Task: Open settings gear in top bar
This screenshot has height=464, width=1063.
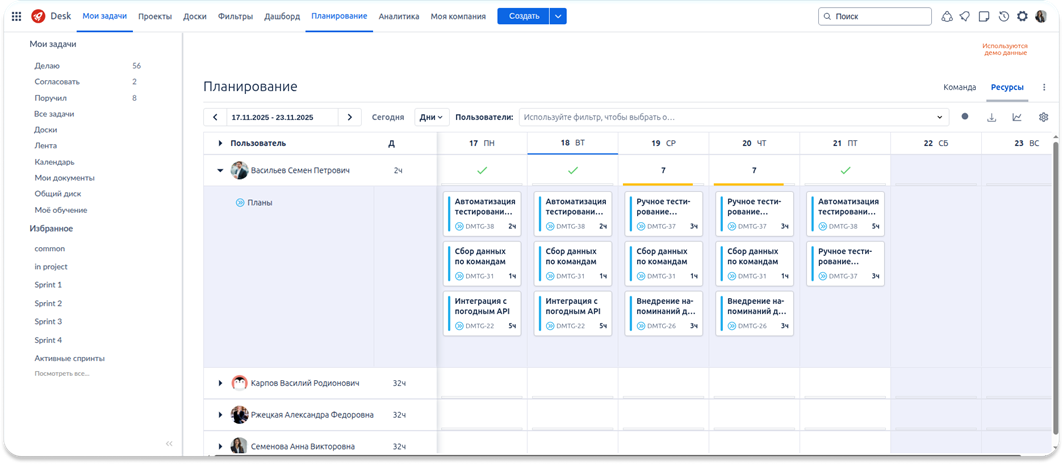Action: point(1022,16)
